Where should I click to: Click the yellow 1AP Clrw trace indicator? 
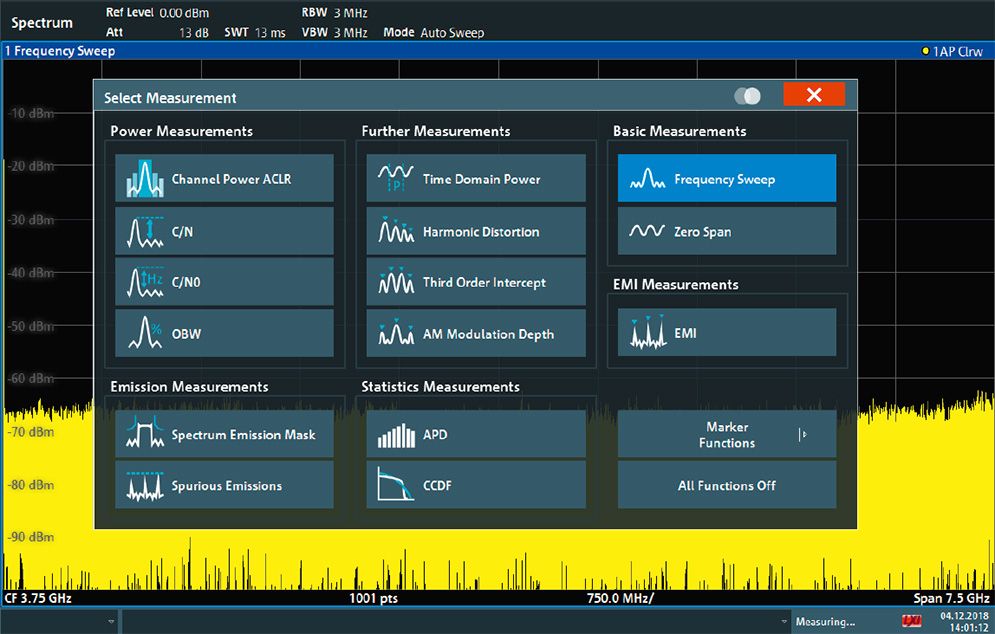952,51
